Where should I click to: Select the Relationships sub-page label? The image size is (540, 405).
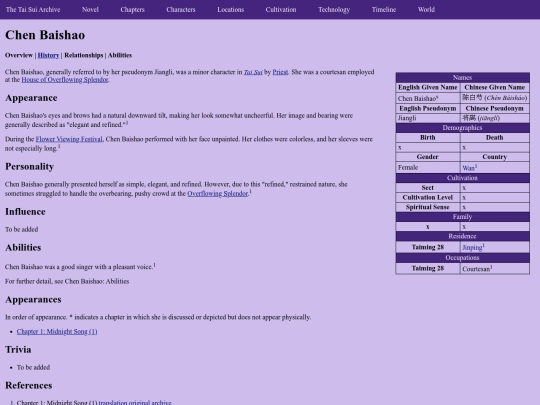pos(84,55)
